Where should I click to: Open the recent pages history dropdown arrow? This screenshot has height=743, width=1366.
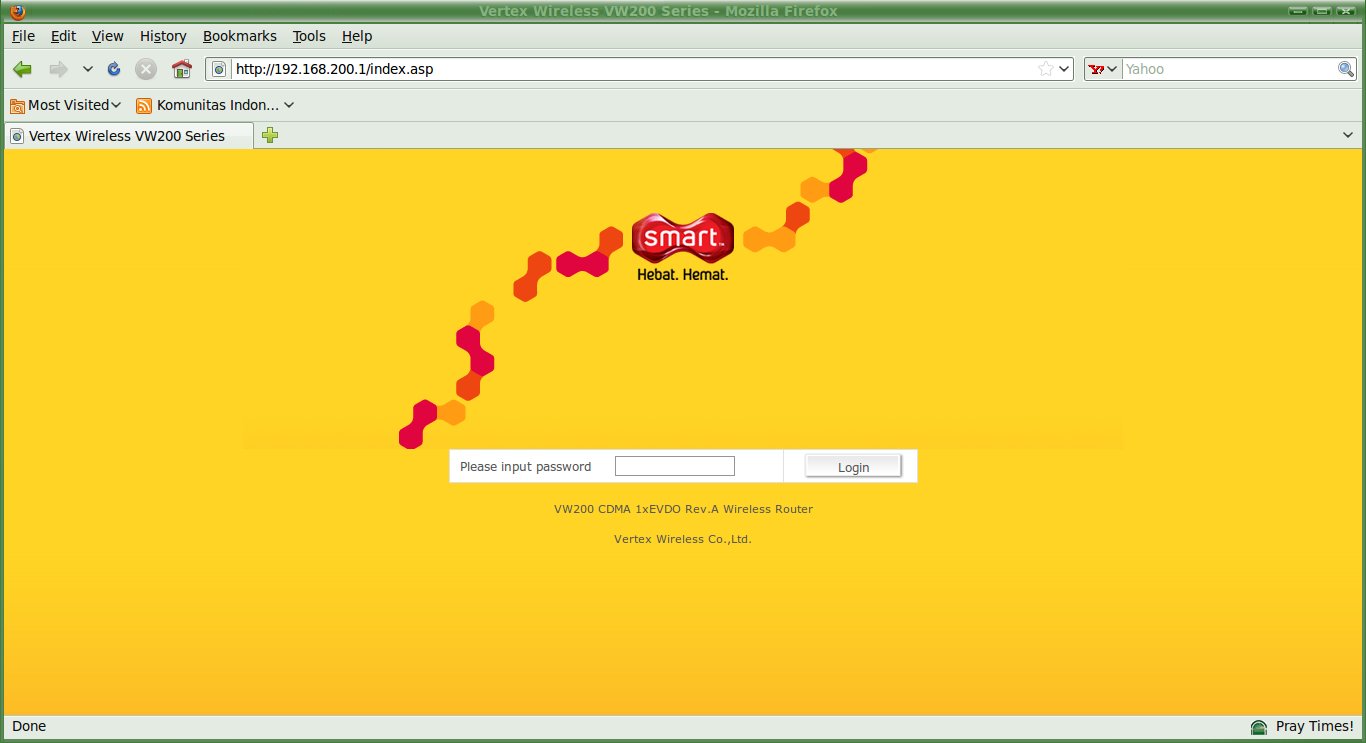click(87, 69)
